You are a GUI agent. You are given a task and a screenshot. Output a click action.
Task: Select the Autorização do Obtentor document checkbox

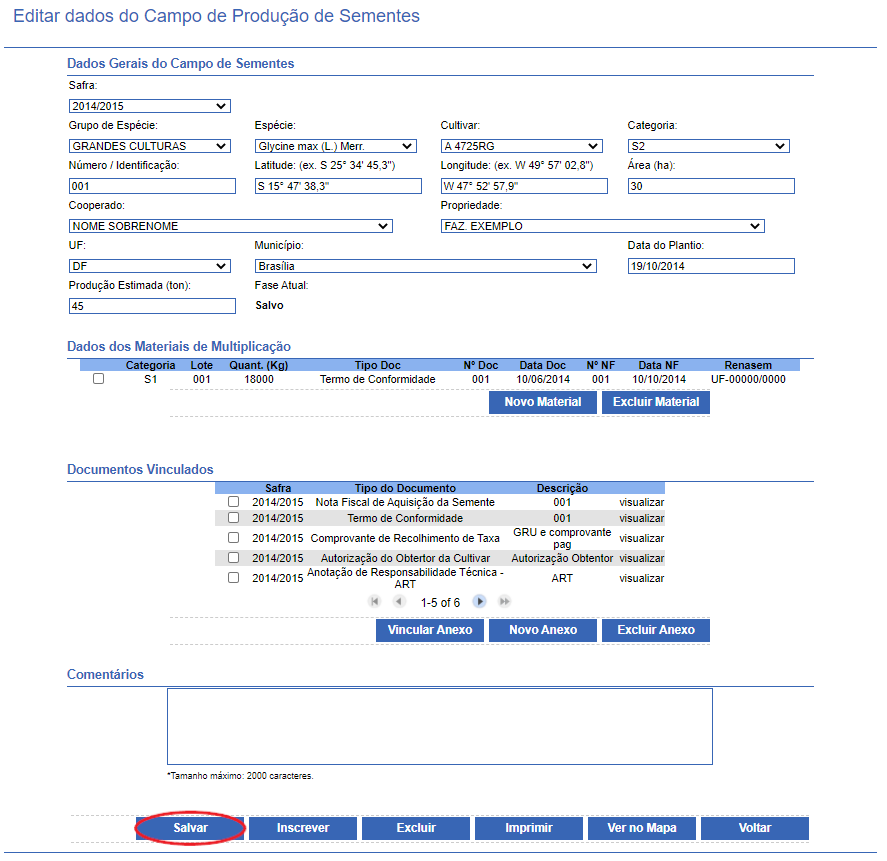[x=233, y=558]
